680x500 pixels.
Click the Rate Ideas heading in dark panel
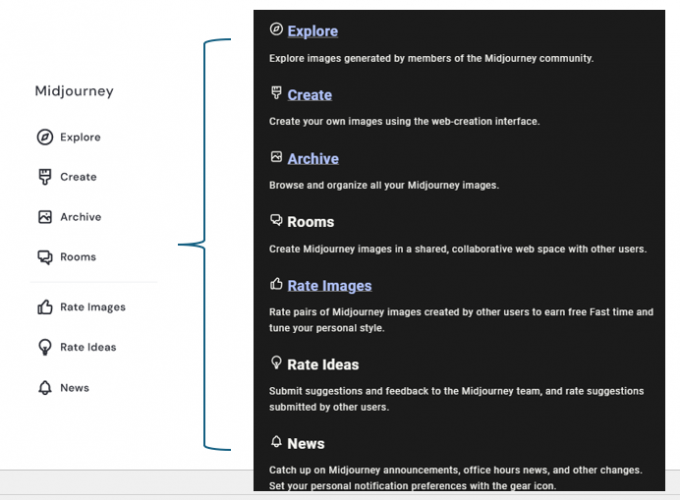click(x=323, y=365)
